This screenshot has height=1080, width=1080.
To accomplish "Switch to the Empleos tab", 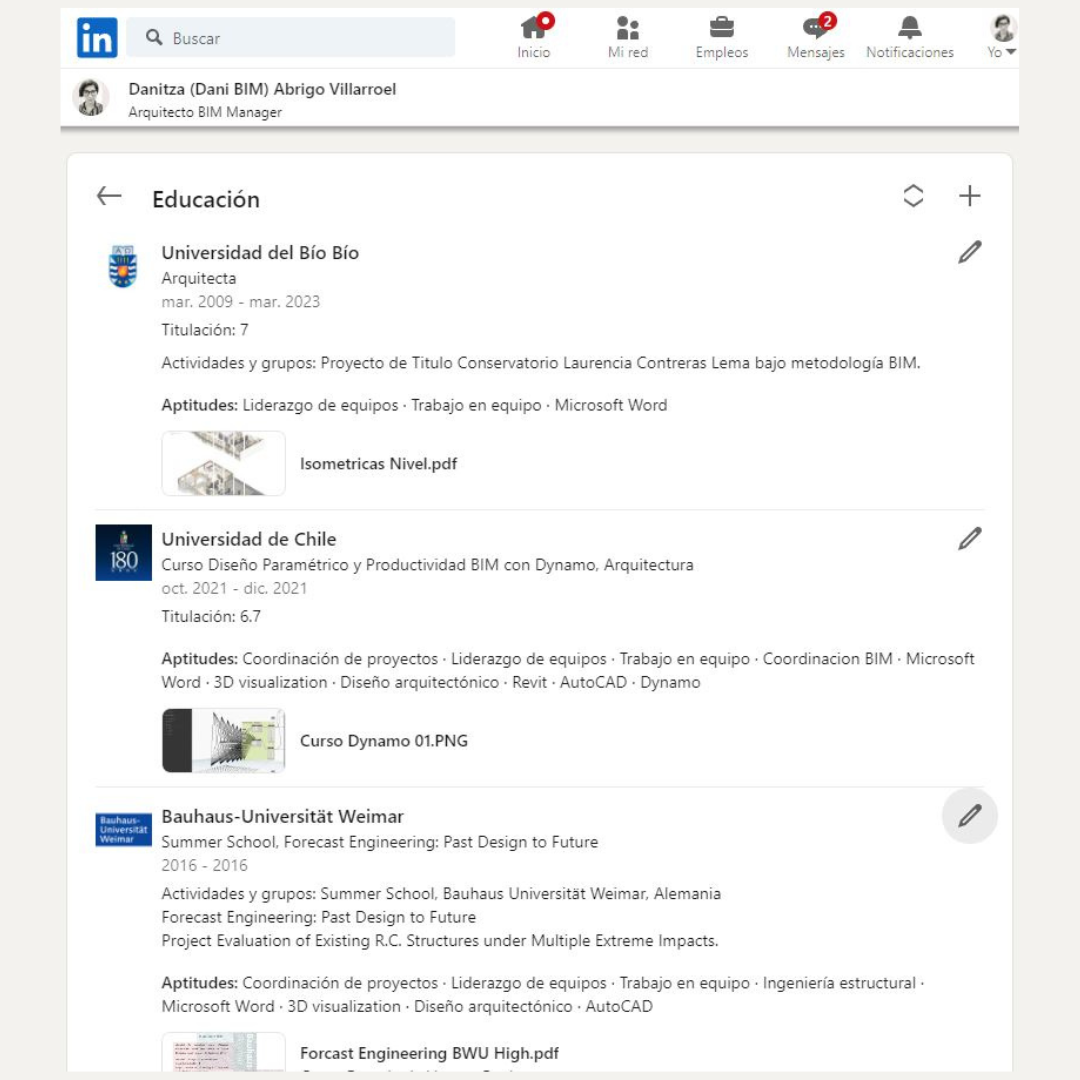I will [x=721, y=37].
